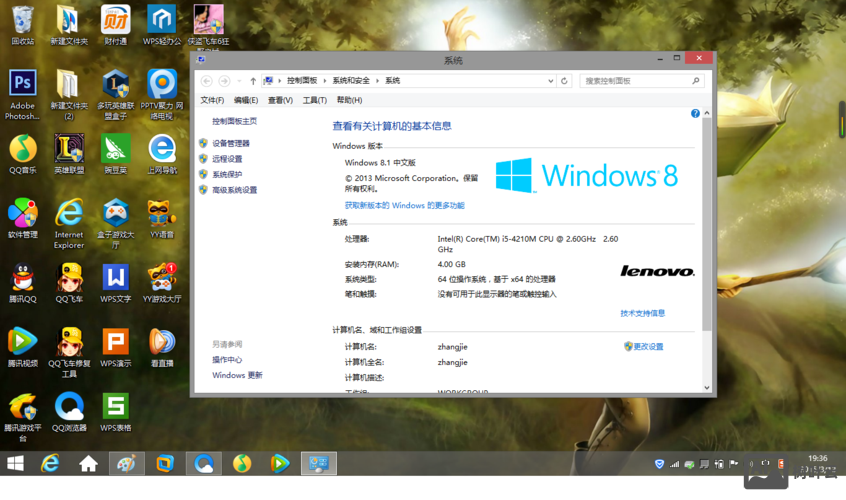This screenshot has width=846, height=500.
Task: Open 技术支持信息 link
Action: tap(643, 313)
